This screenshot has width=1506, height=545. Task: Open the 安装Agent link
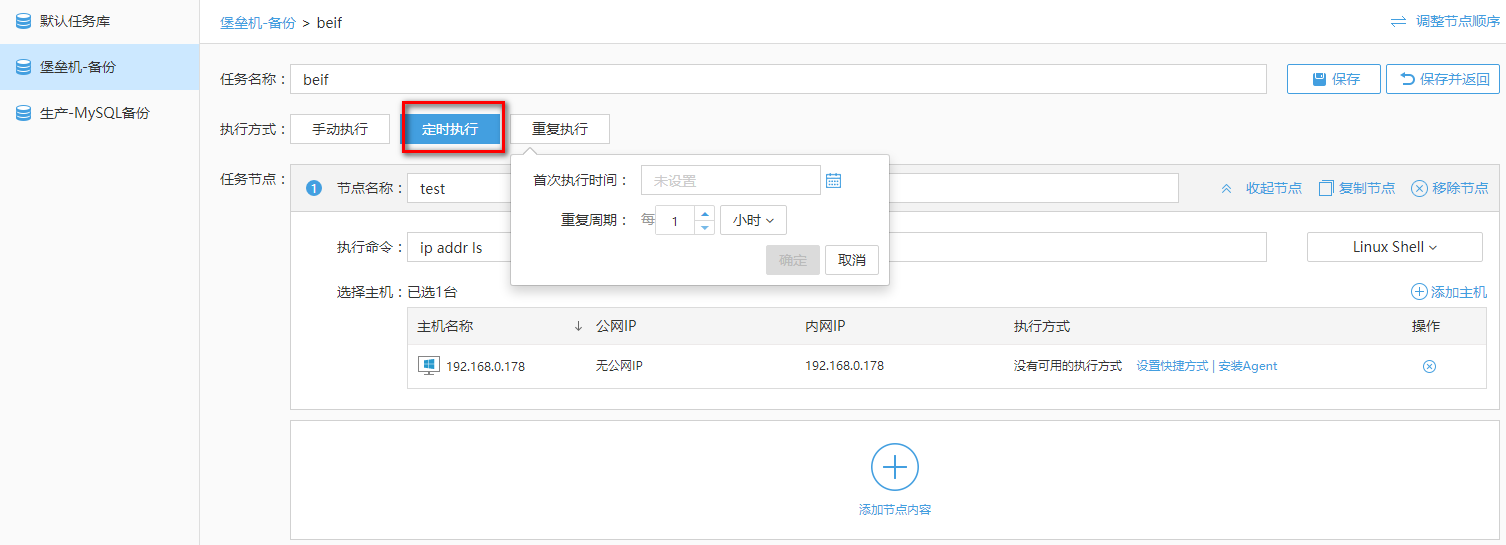point(1248,366)
